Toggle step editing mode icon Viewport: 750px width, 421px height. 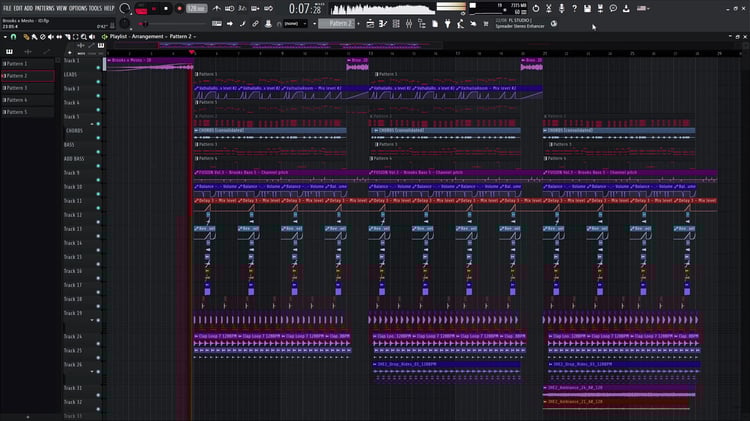pyautogui.click(x=243, y=23)
